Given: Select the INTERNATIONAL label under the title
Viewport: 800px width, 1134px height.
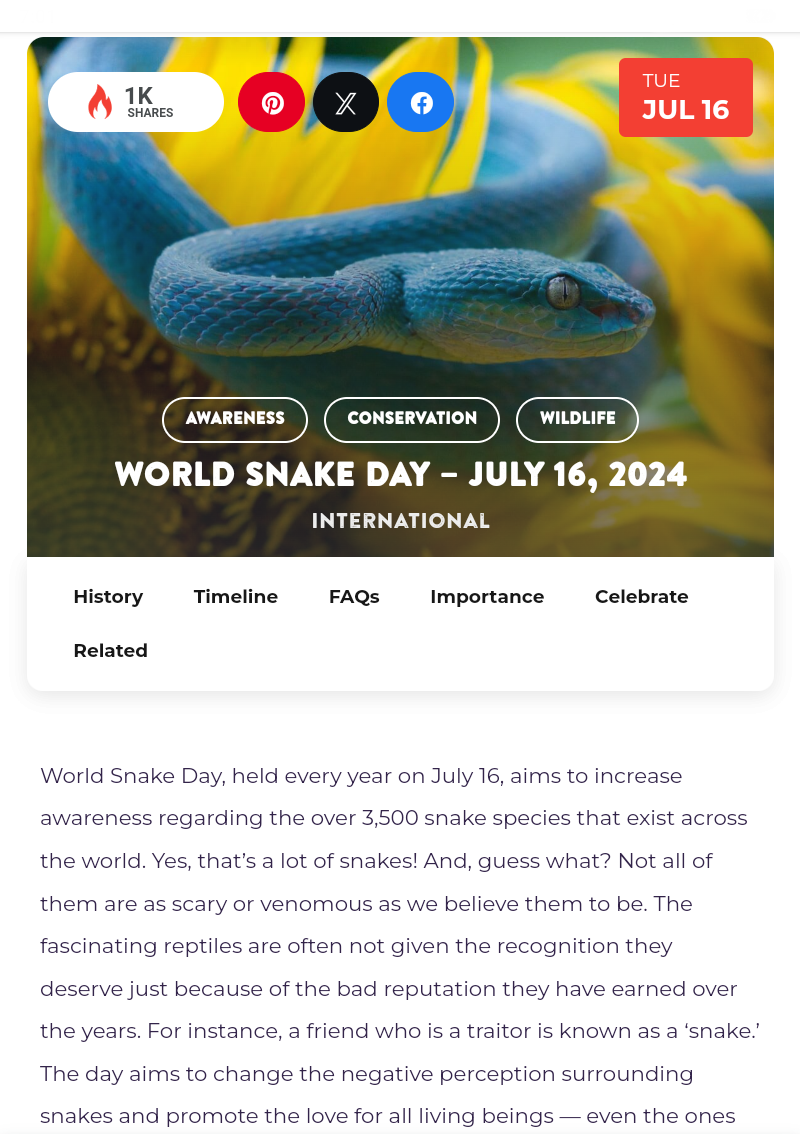Looking at the screenshot, I should click(x=400, y=520).
